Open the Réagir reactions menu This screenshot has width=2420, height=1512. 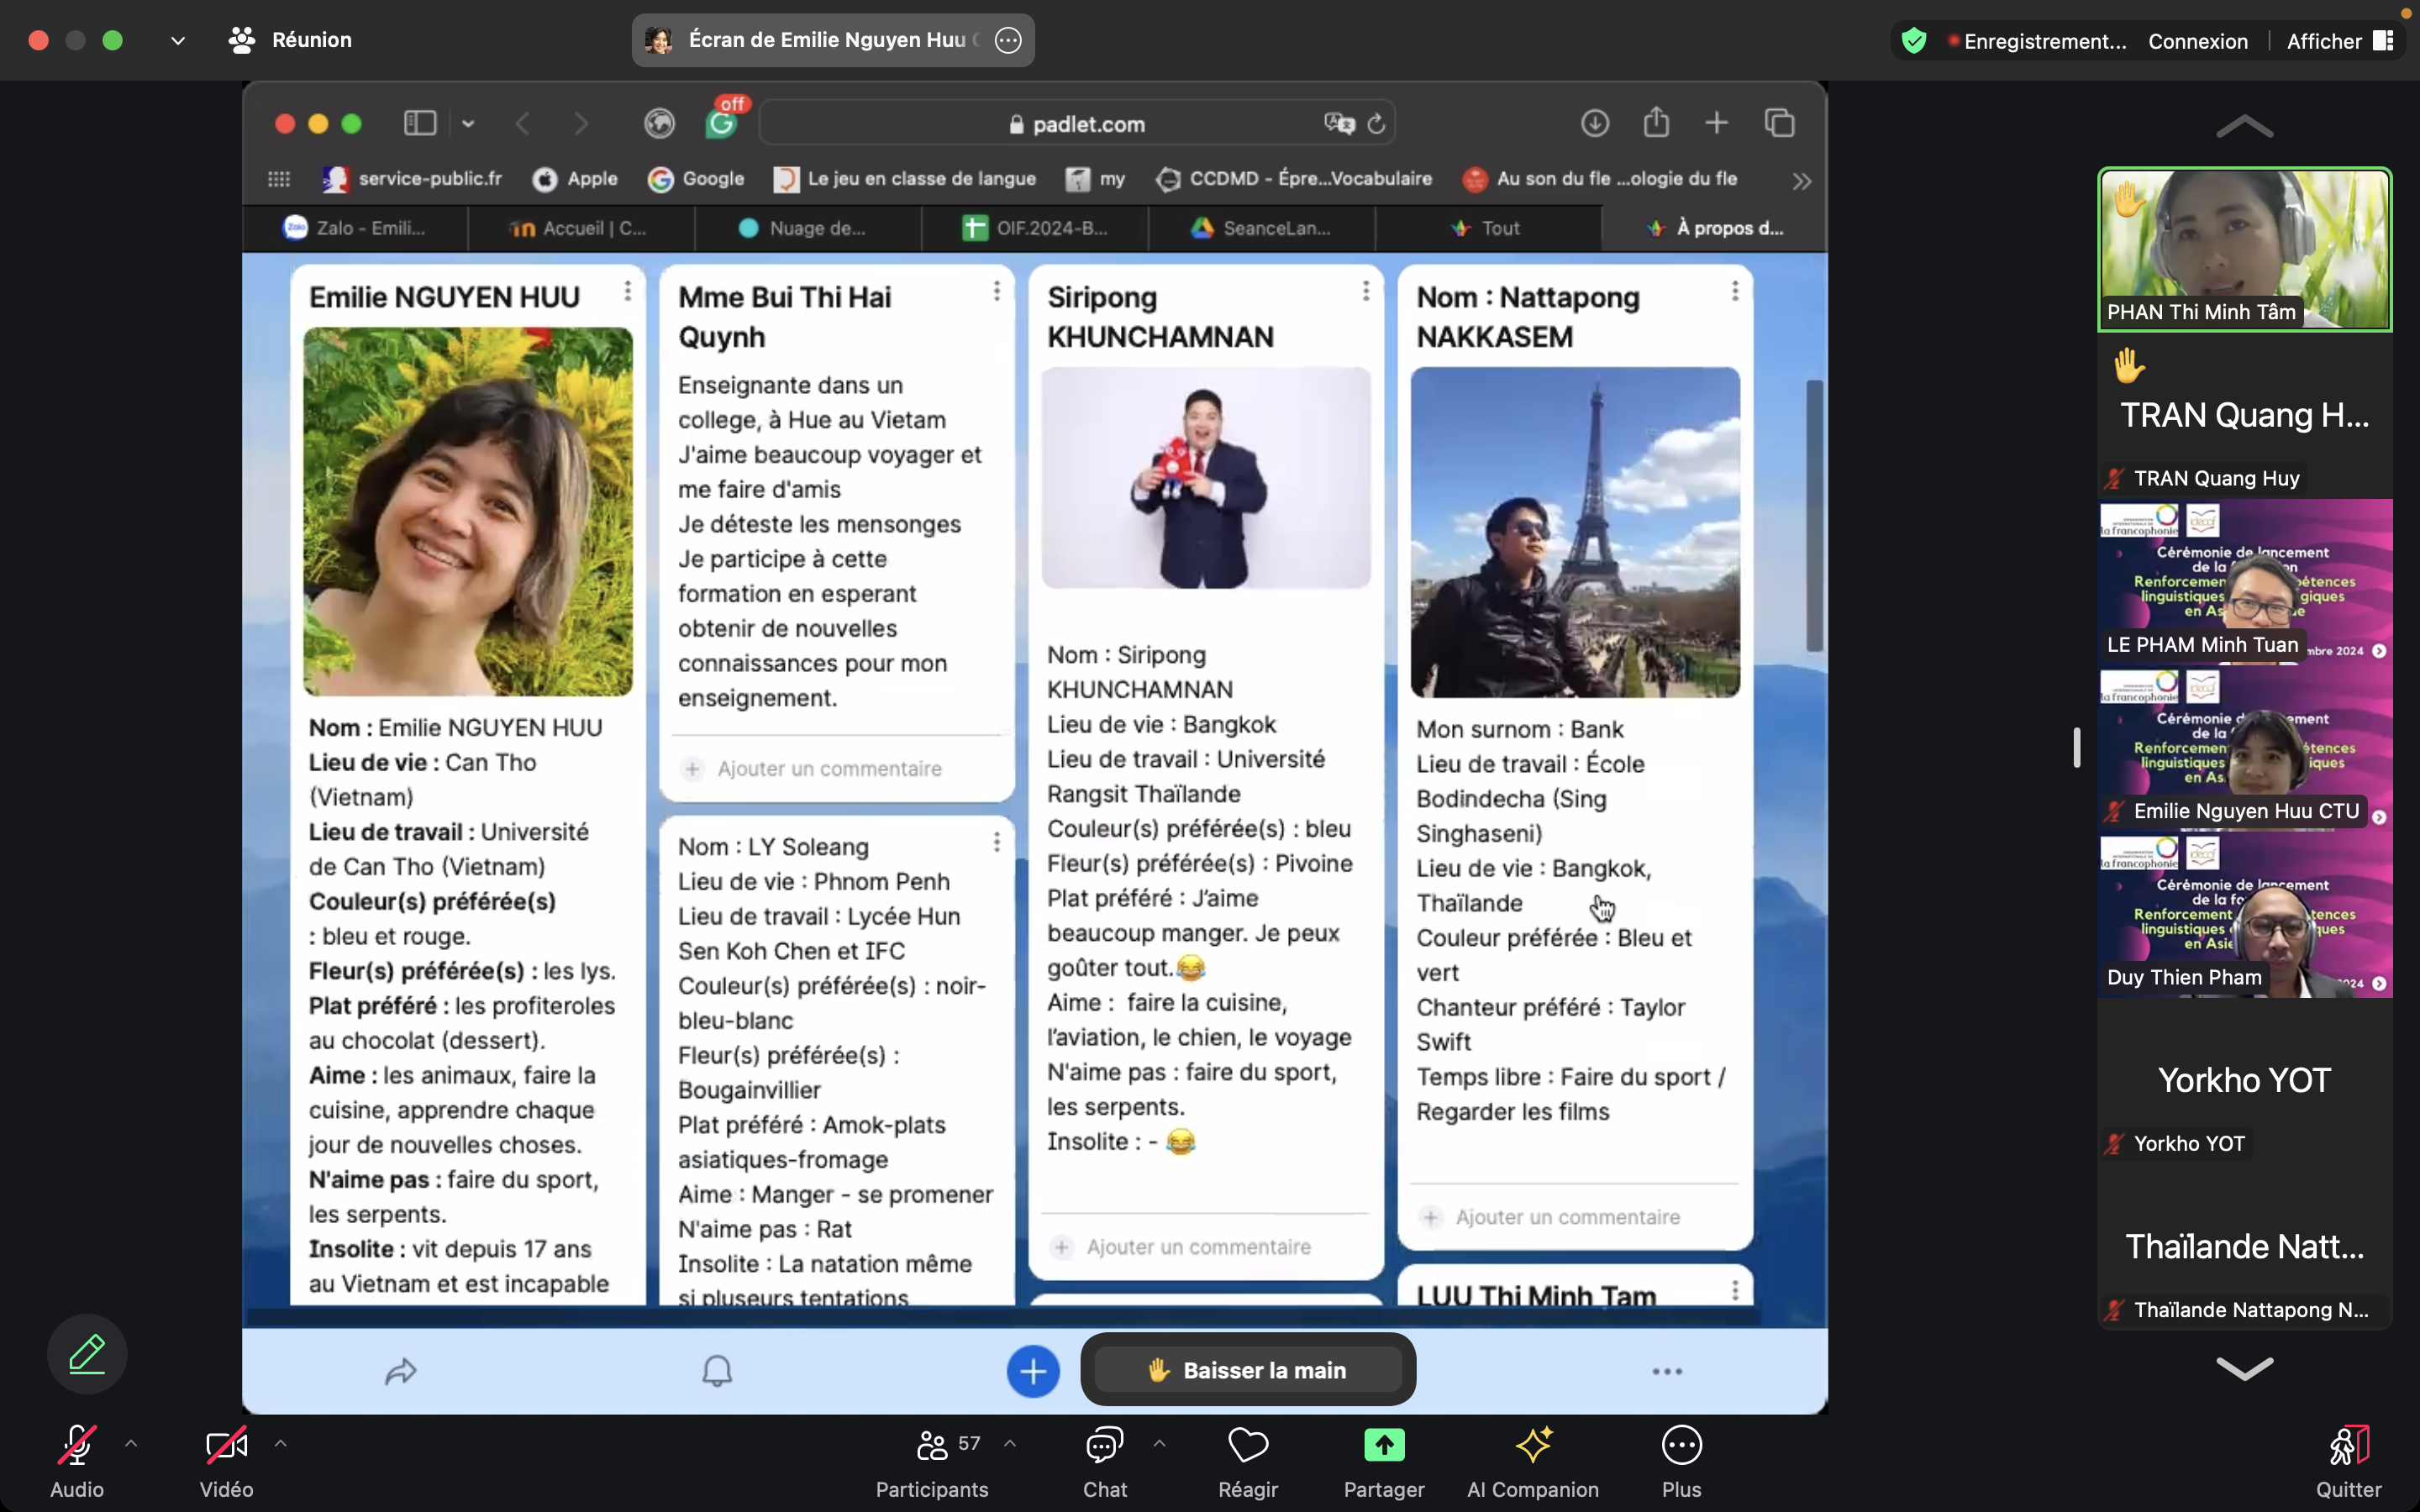point(1247,1446)
